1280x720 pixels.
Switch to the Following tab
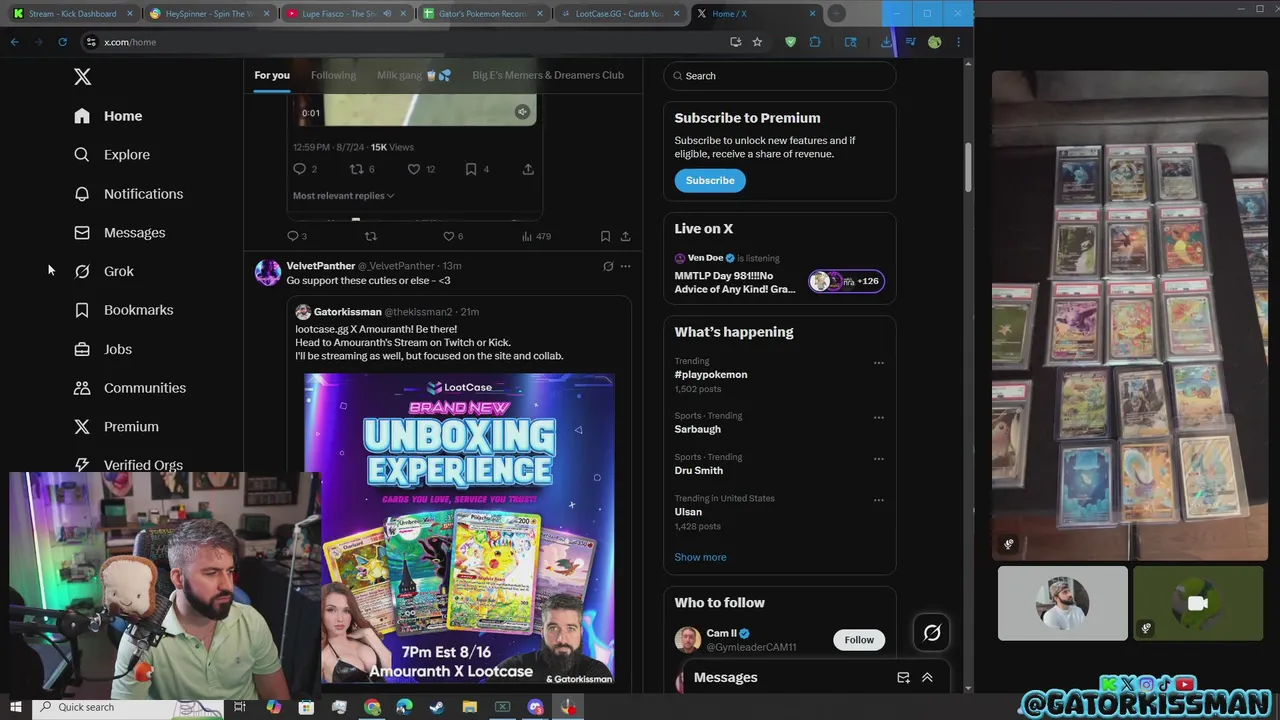tap(333, 75)
